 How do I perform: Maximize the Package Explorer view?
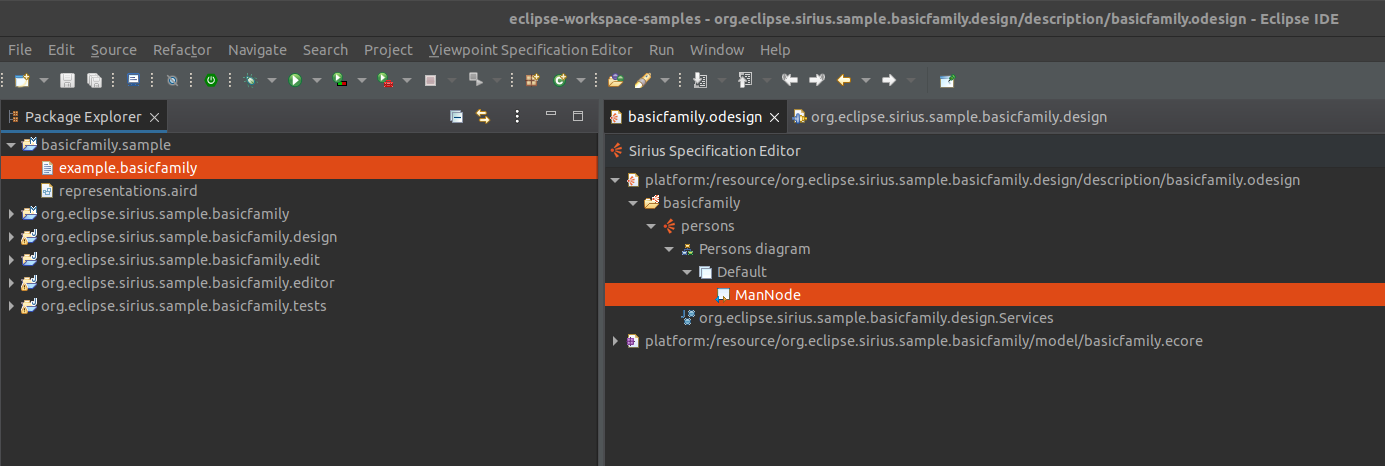(577, 116)
